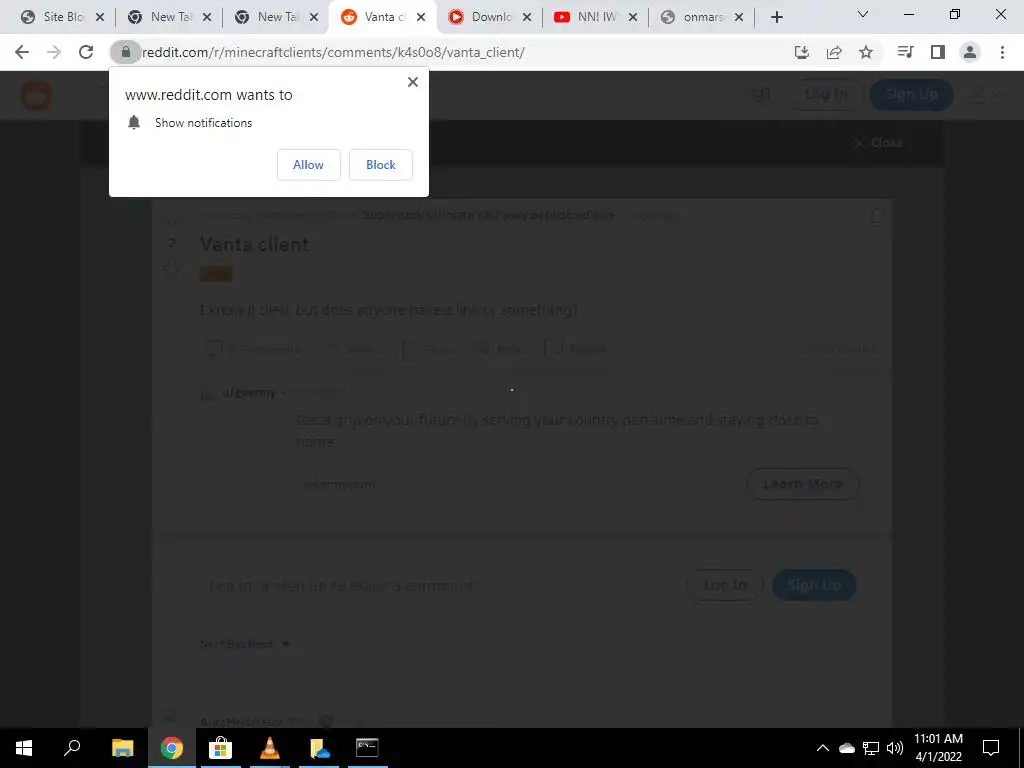This screenshot has width=1024, height=768.
Task: Open the Chrome profile avatar
Action: [x=970, y=52]
